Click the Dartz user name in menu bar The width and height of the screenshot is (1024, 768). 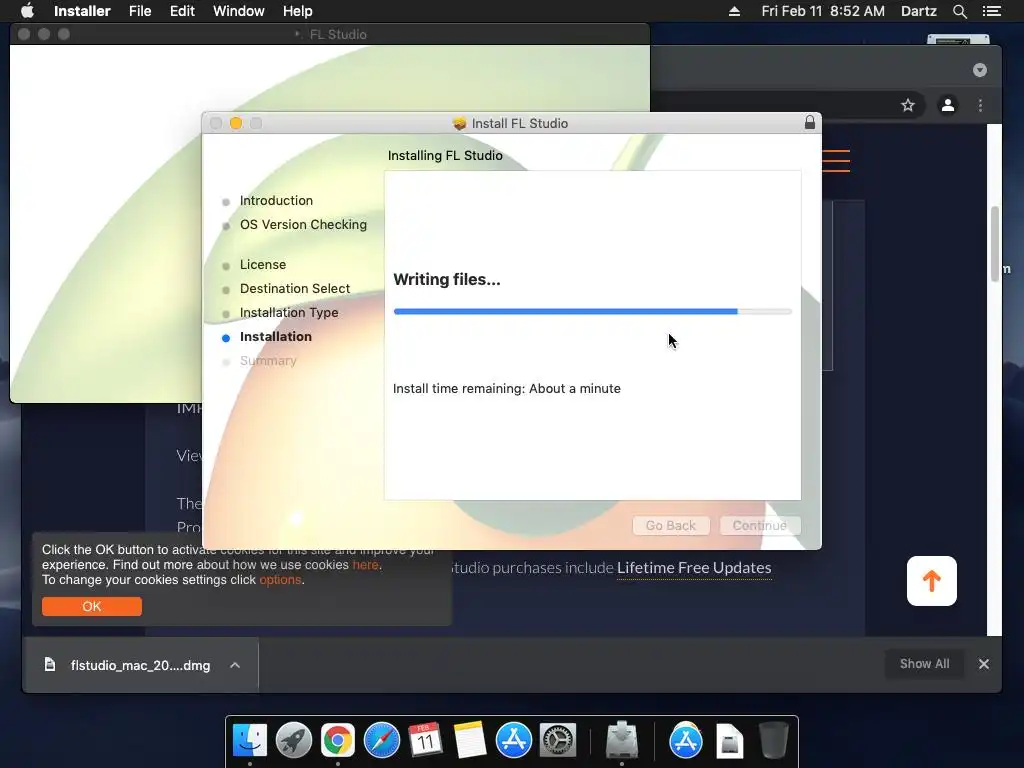click(918, 11)
